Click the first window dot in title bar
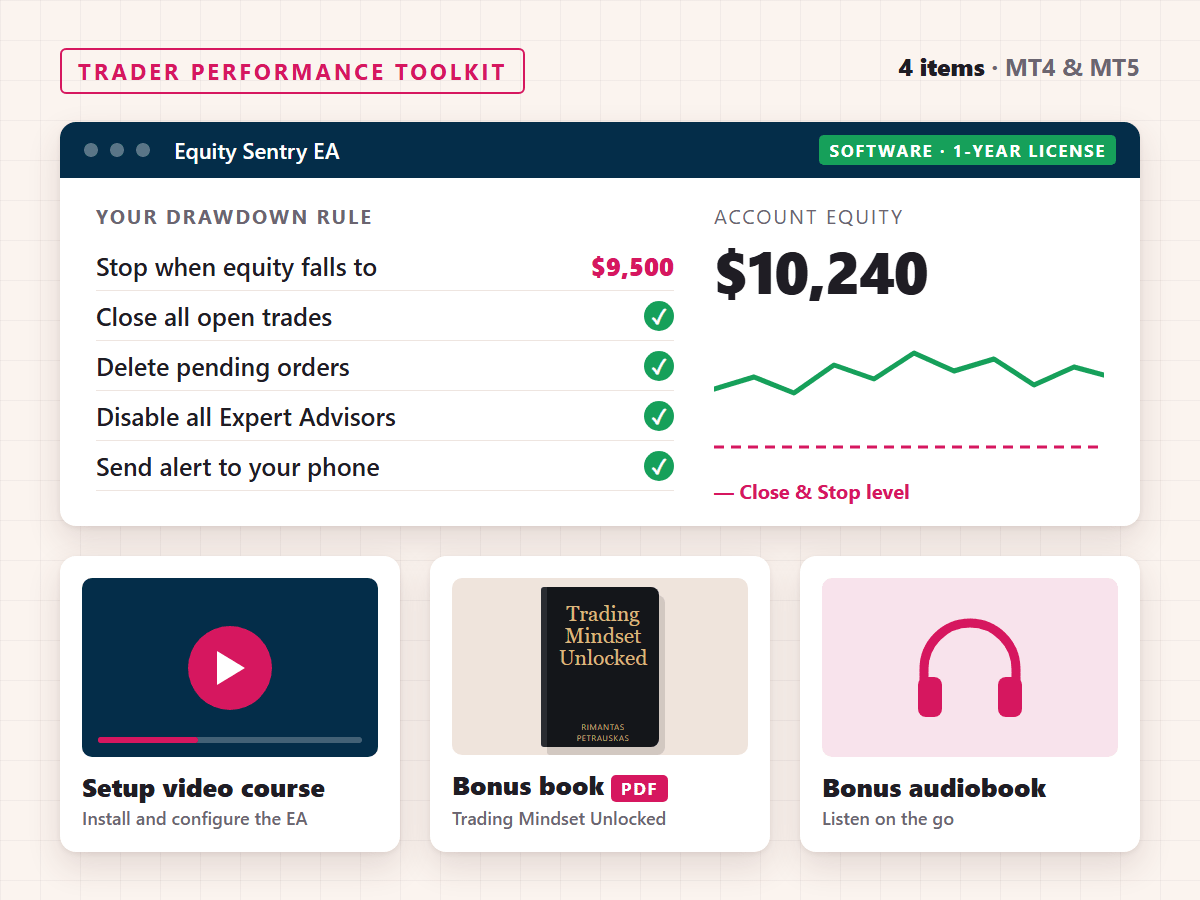1200x900 pixels. (x=91, y=150)
